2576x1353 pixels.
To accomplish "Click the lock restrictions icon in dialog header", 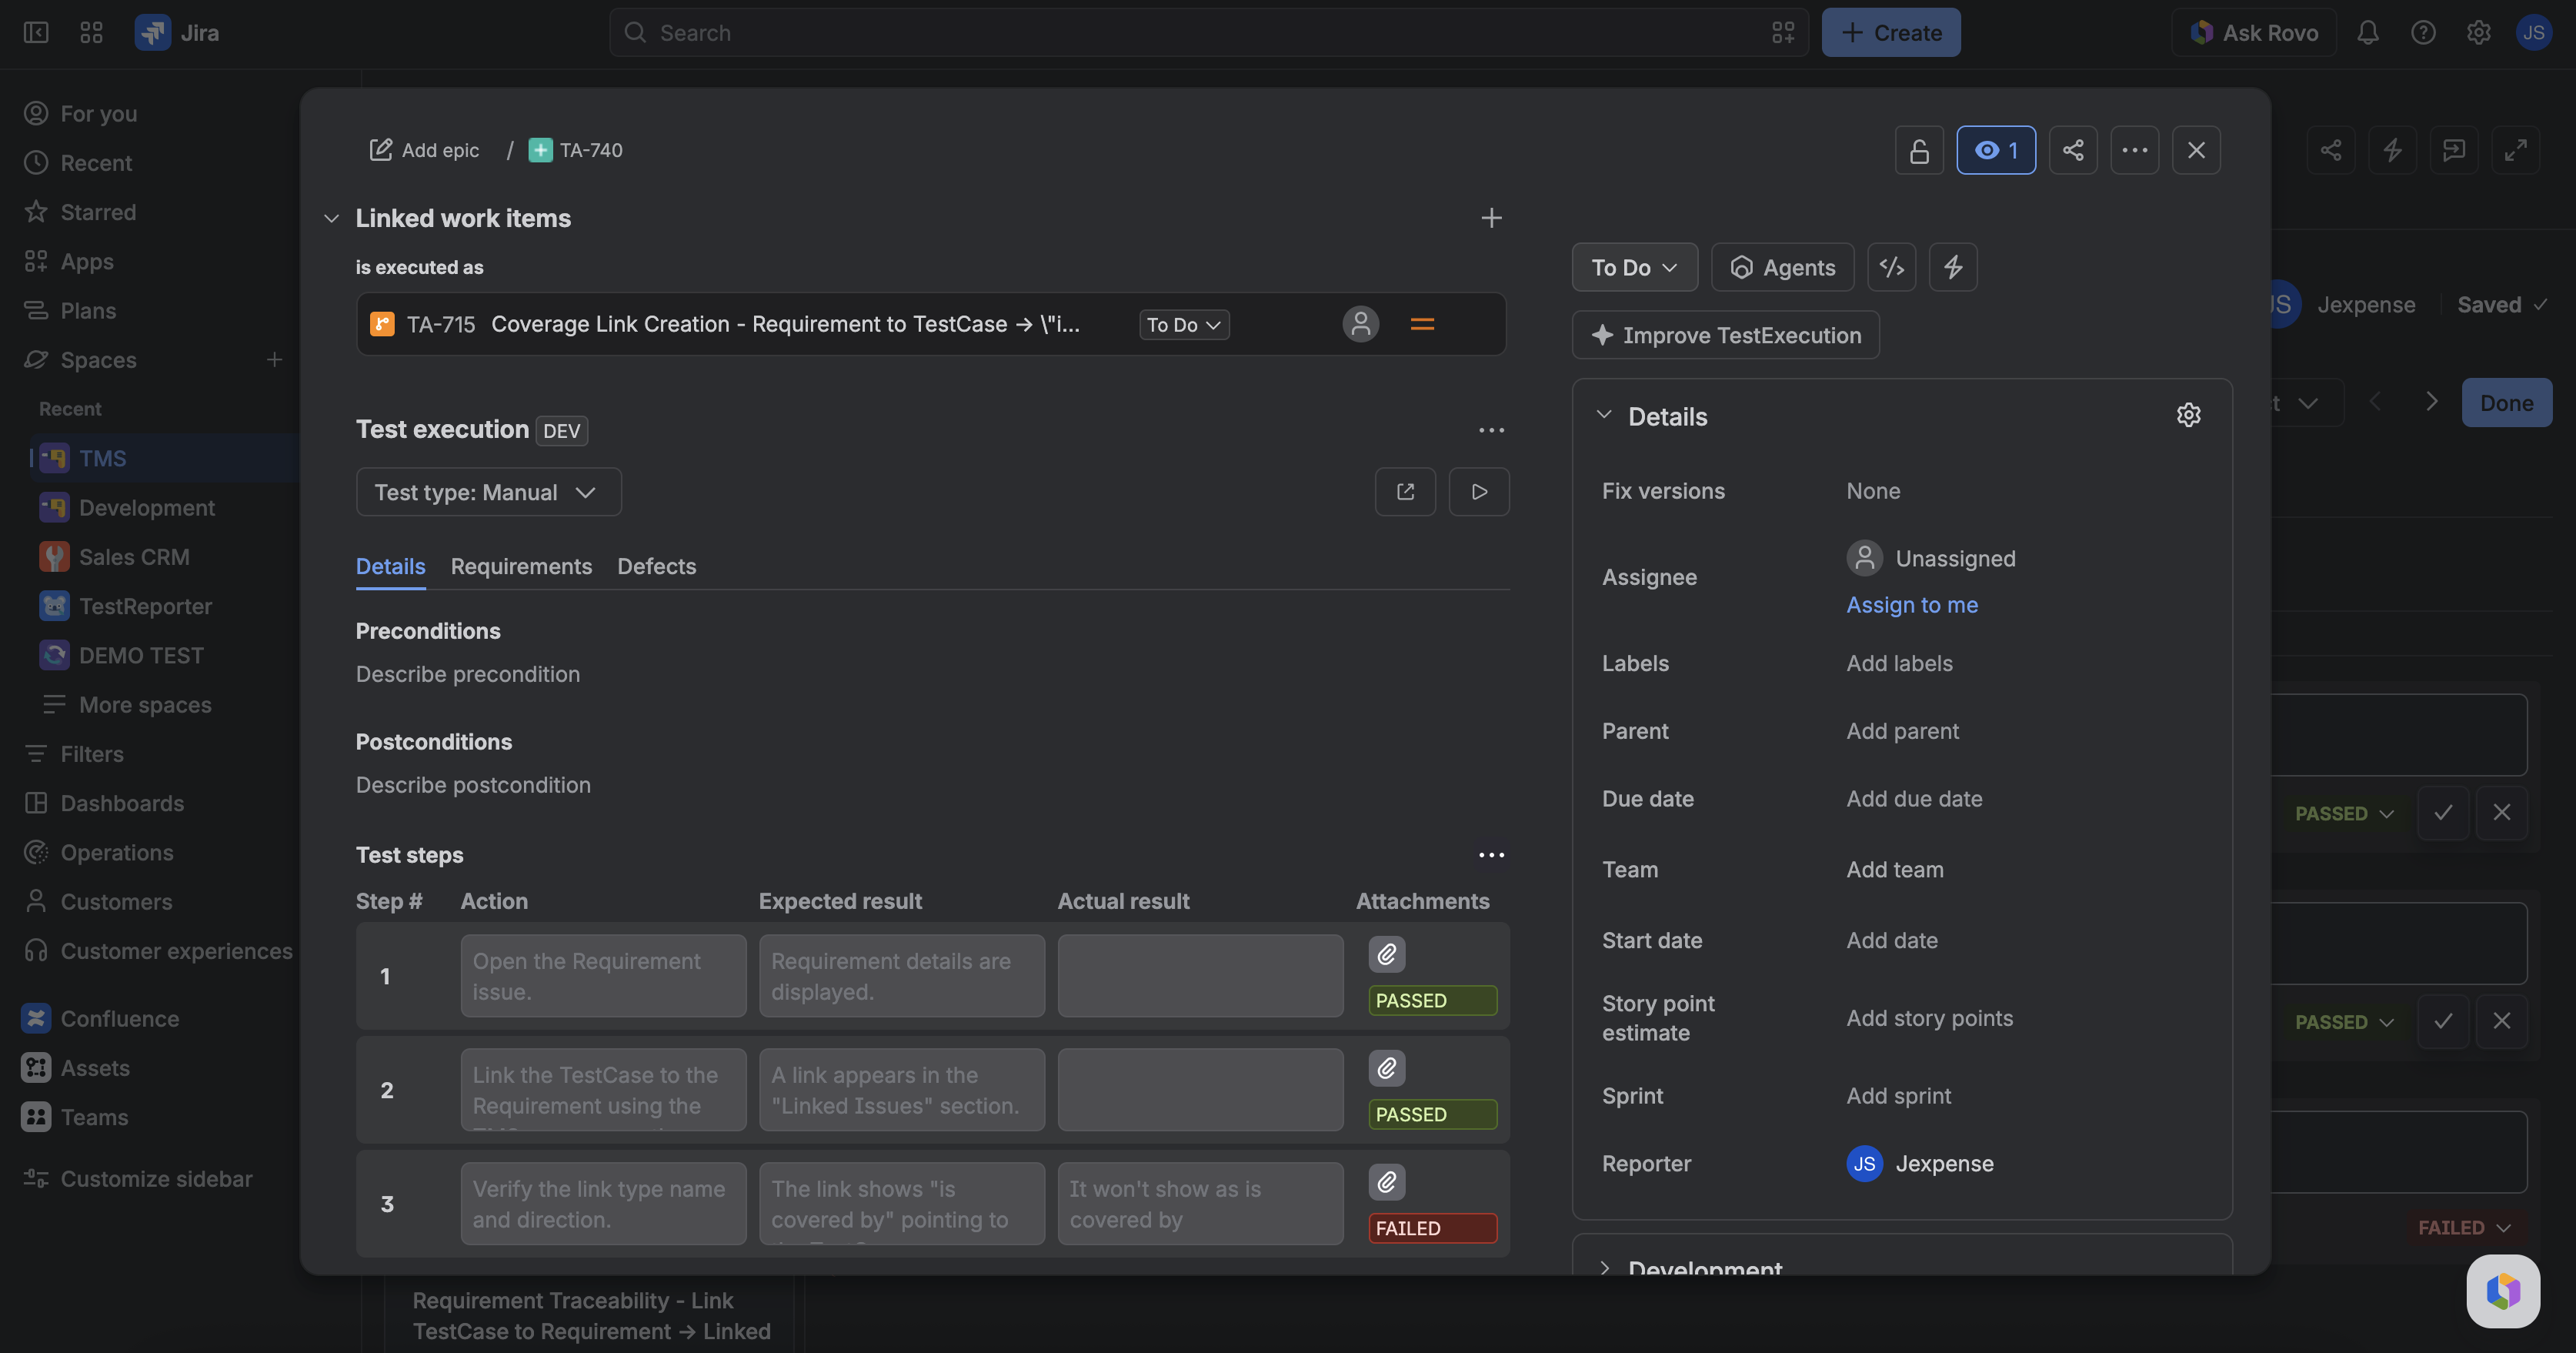I will click(1919, 150).
